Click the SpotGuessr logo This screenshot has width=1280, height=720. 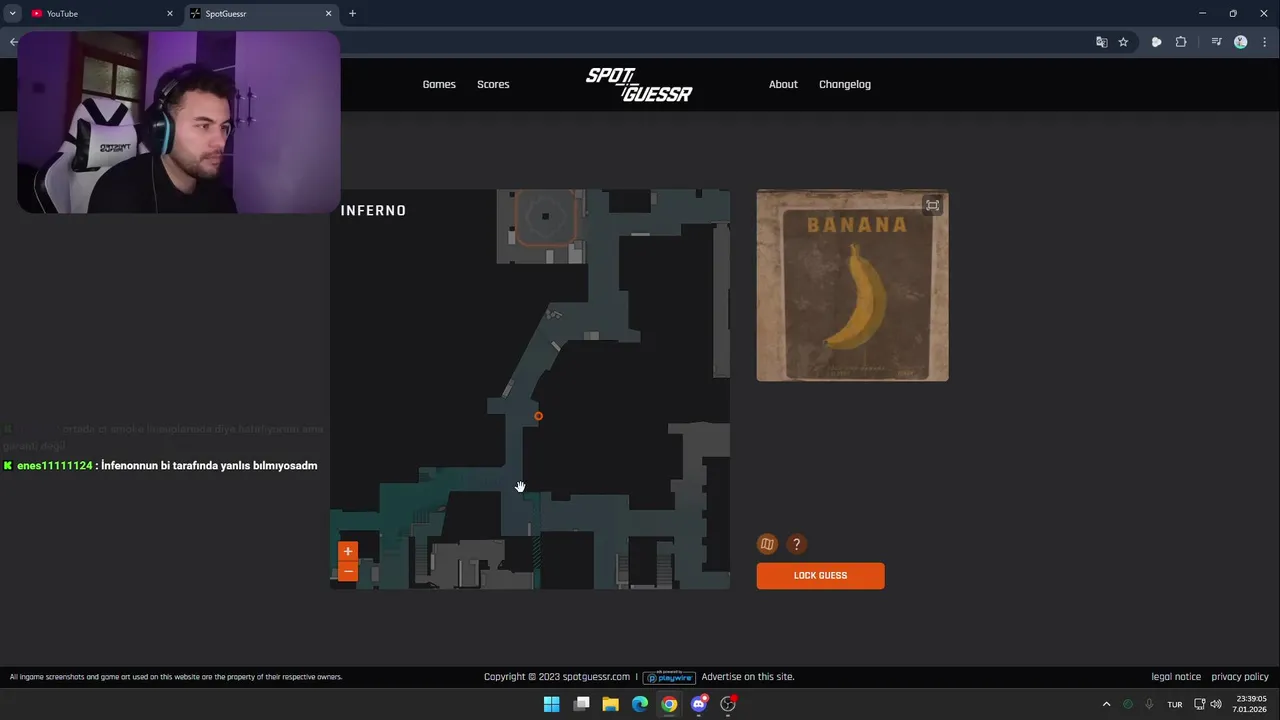pos(639,84)
